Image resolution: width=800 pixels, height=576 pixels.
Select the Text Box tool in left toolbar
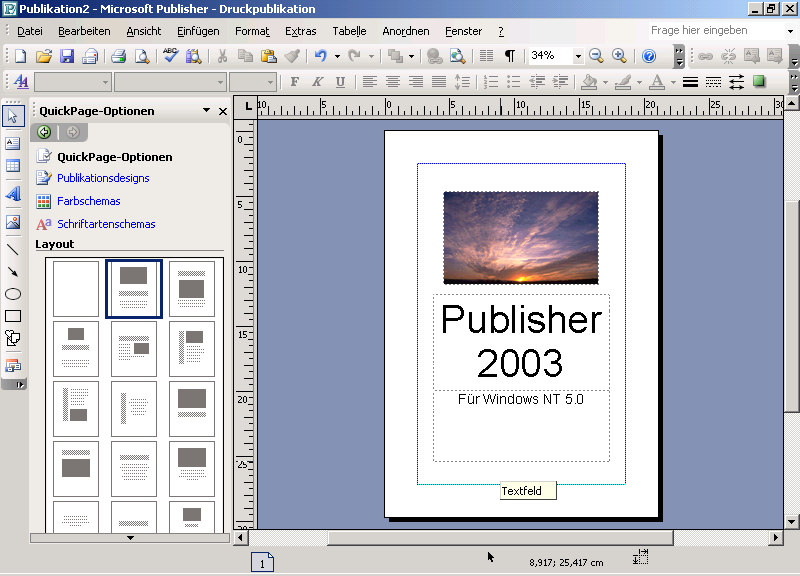[13, 143]
